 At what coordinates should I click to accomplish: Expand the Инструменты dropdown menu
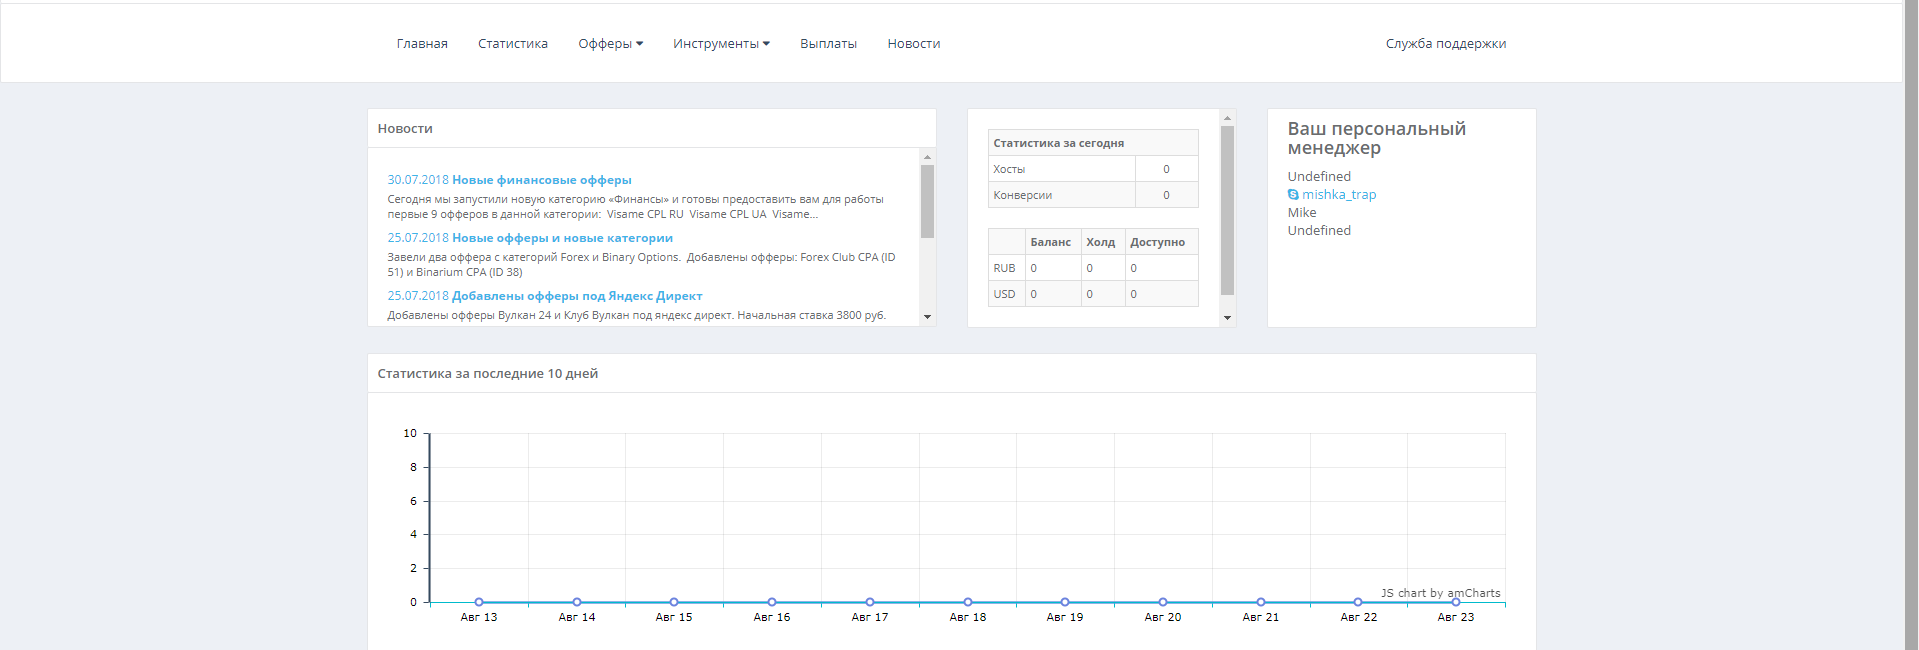click(721, 44)
